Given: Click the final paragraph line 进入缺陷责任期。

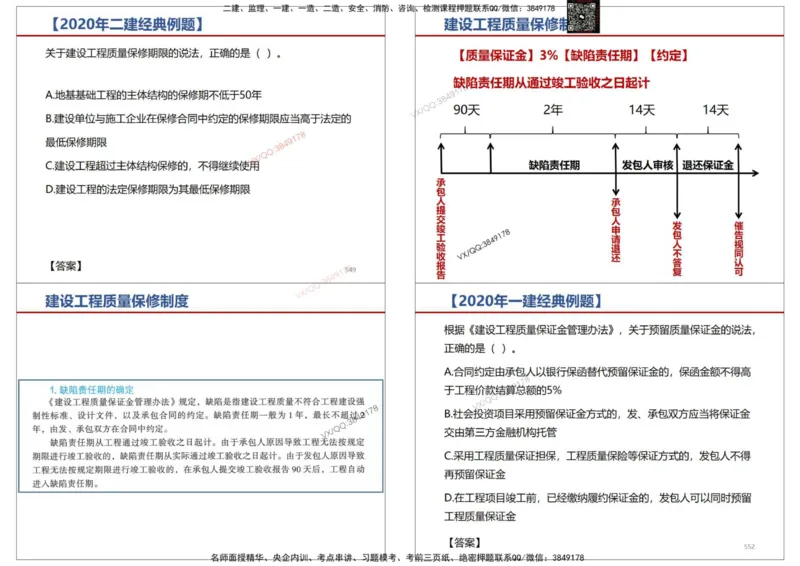Looking at the screenshot, I should click(66, 483).
